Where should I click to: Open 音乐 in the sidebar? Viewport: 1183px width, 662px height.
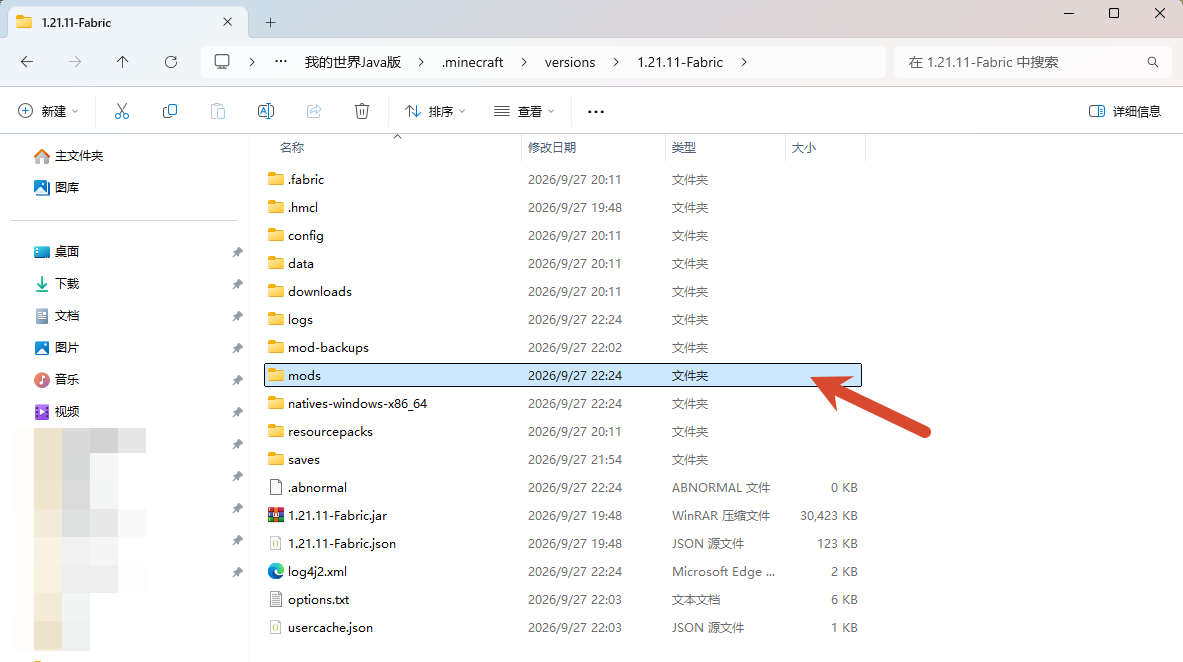[57, 380]
